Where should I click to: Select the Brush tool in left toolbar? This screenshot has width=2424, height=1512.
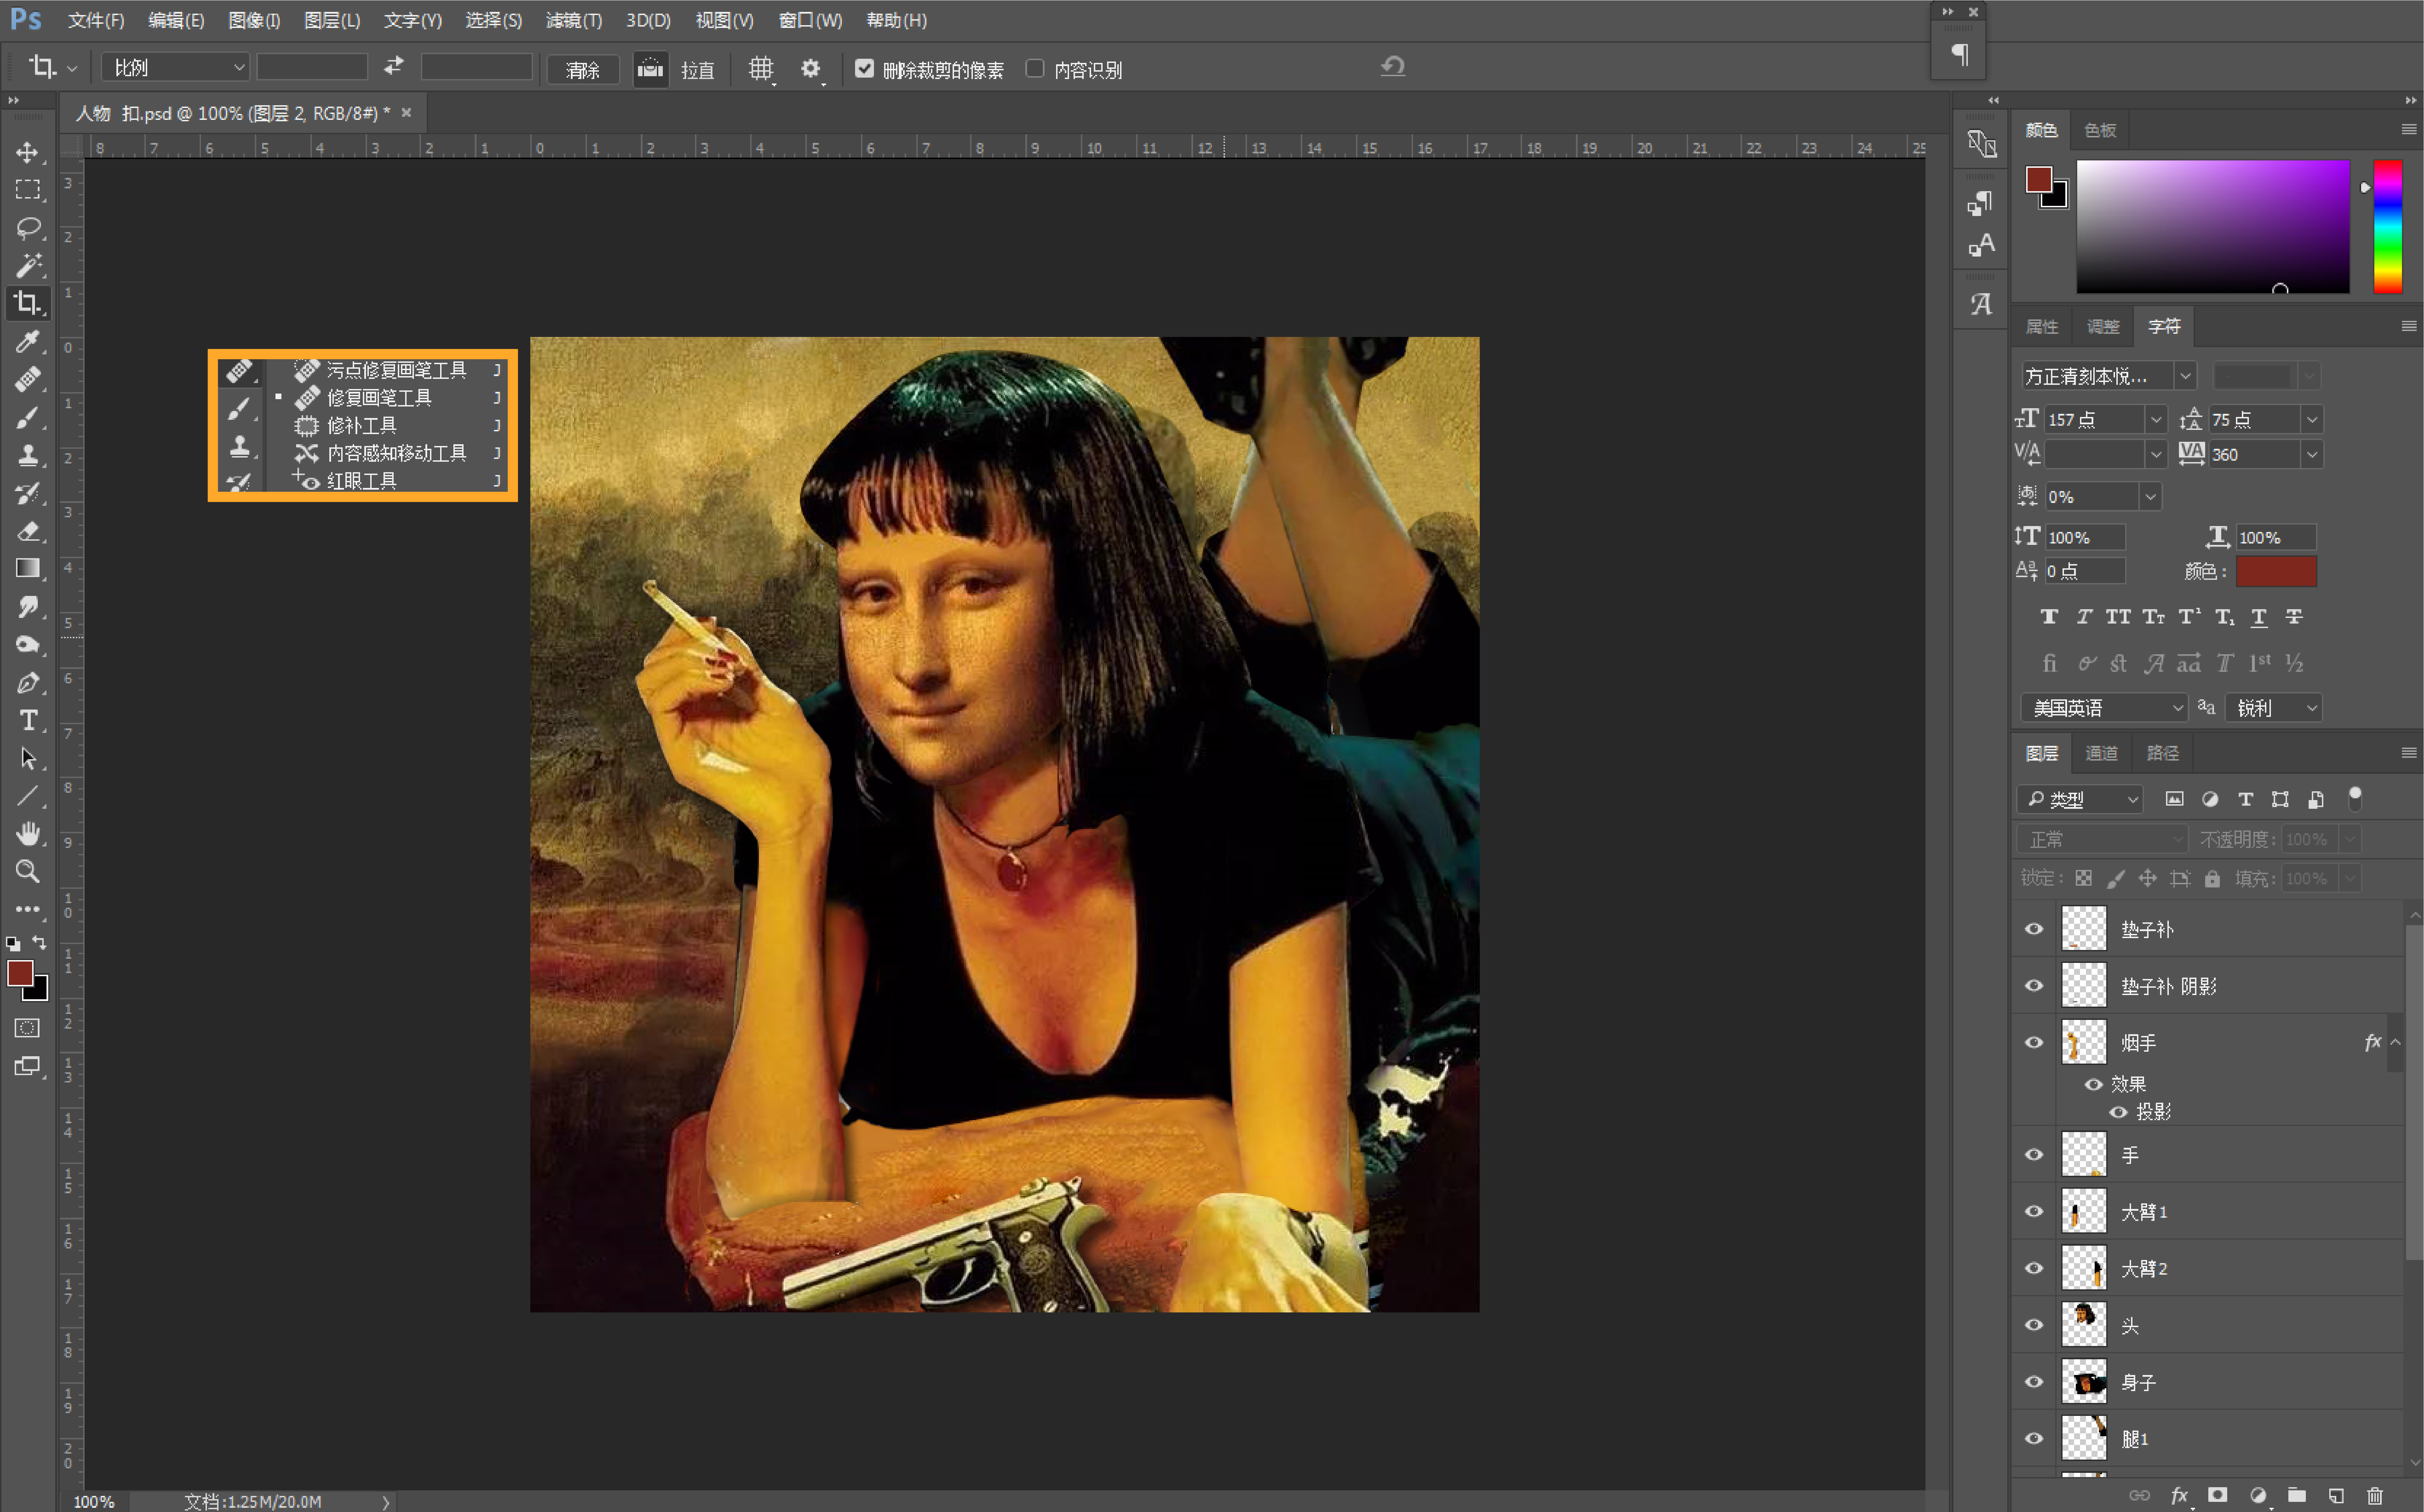[28, 418]
